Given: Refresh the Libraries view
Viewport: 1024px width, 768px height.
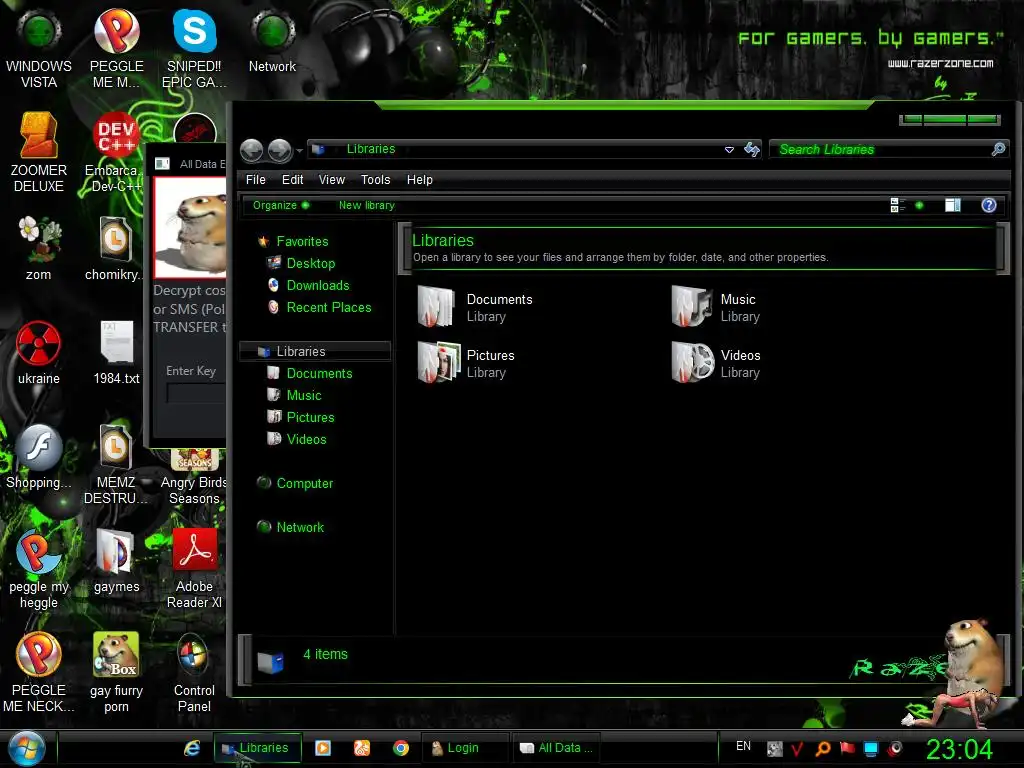Looking at the screenshot, I should point(752,150).
